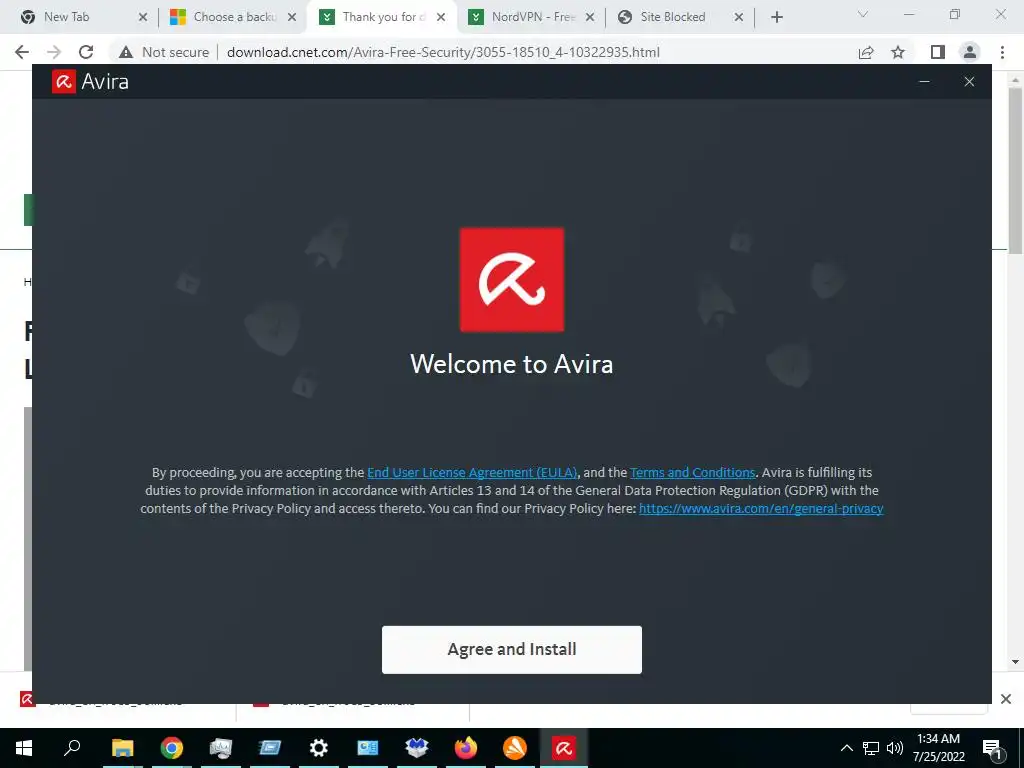This screenshot has height=768, width=1024.
Task: Go forward in Chrome browser
Action: [x=54, y=52]
